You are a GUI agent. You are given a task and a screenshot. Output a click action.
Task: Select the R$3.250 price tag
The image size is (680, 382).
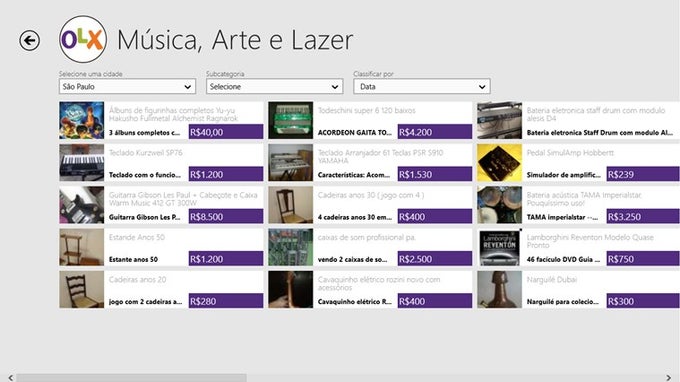point(643,216)
